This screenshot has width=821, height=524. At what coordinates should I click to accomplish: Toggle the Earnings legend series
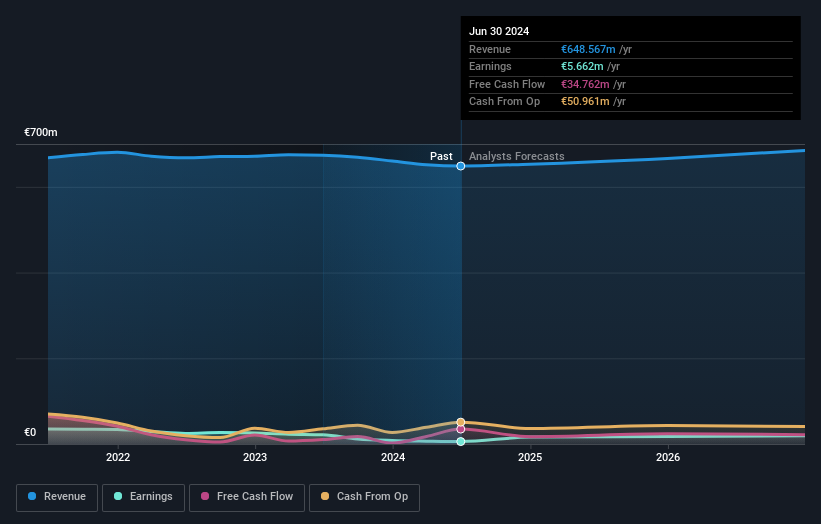143,497
